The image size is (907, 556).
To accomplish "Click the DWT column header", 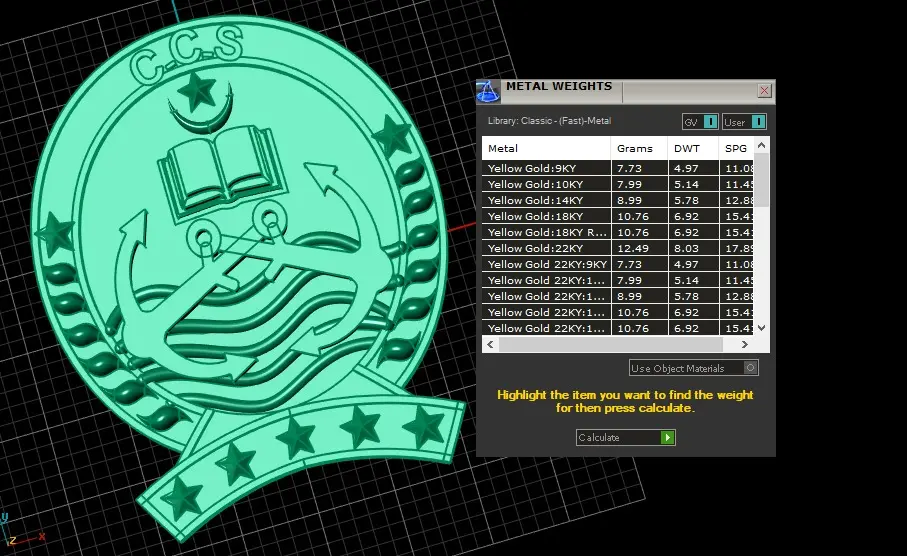I will (x=693, y=148).
